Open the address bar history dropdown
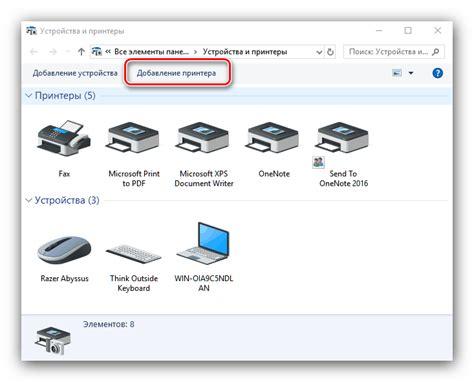 (319, 52)
